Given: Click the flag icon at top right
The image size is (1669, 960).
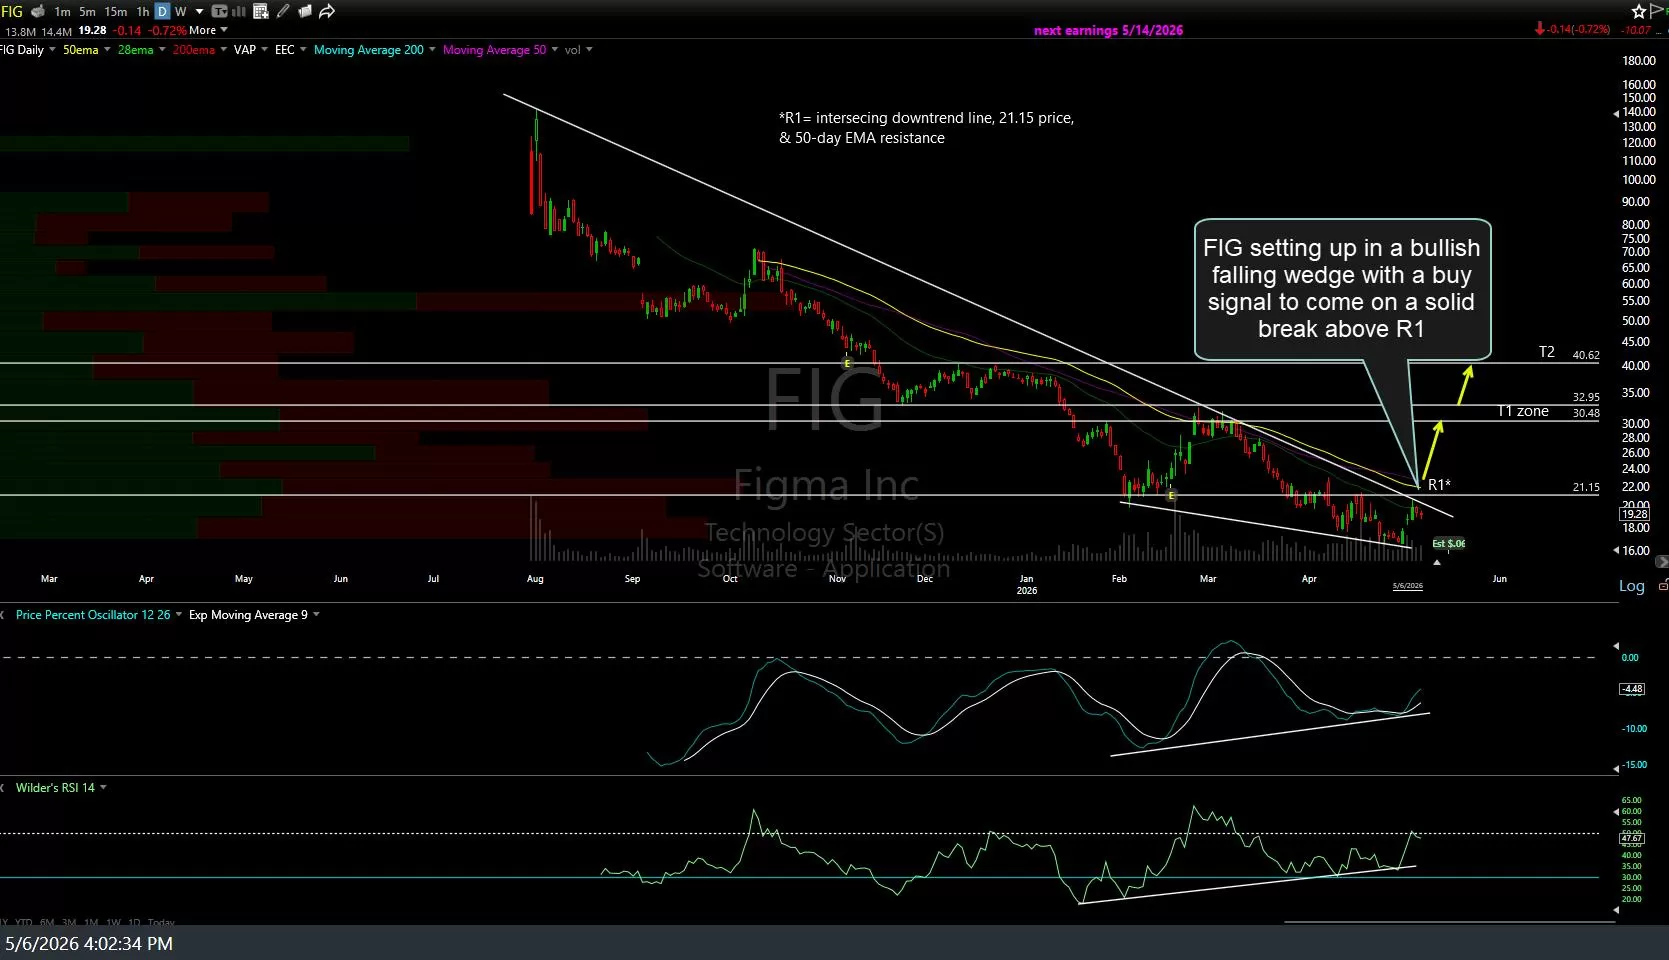Looking at the screenshot, I should click(x=1658, y=11).
